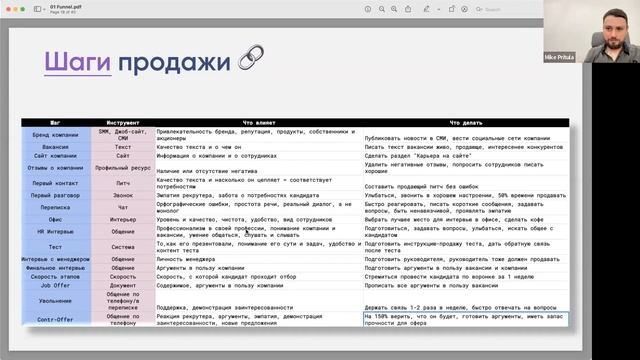Click "Информация о компании и о сотрудниках" cell
Screen dimensions: 640x360
259,156
